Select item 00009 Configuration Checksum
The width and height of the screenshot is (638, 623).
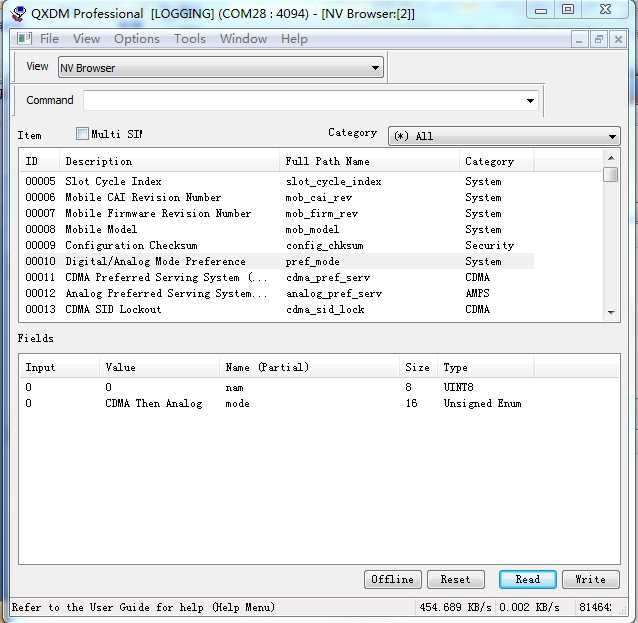277,245
